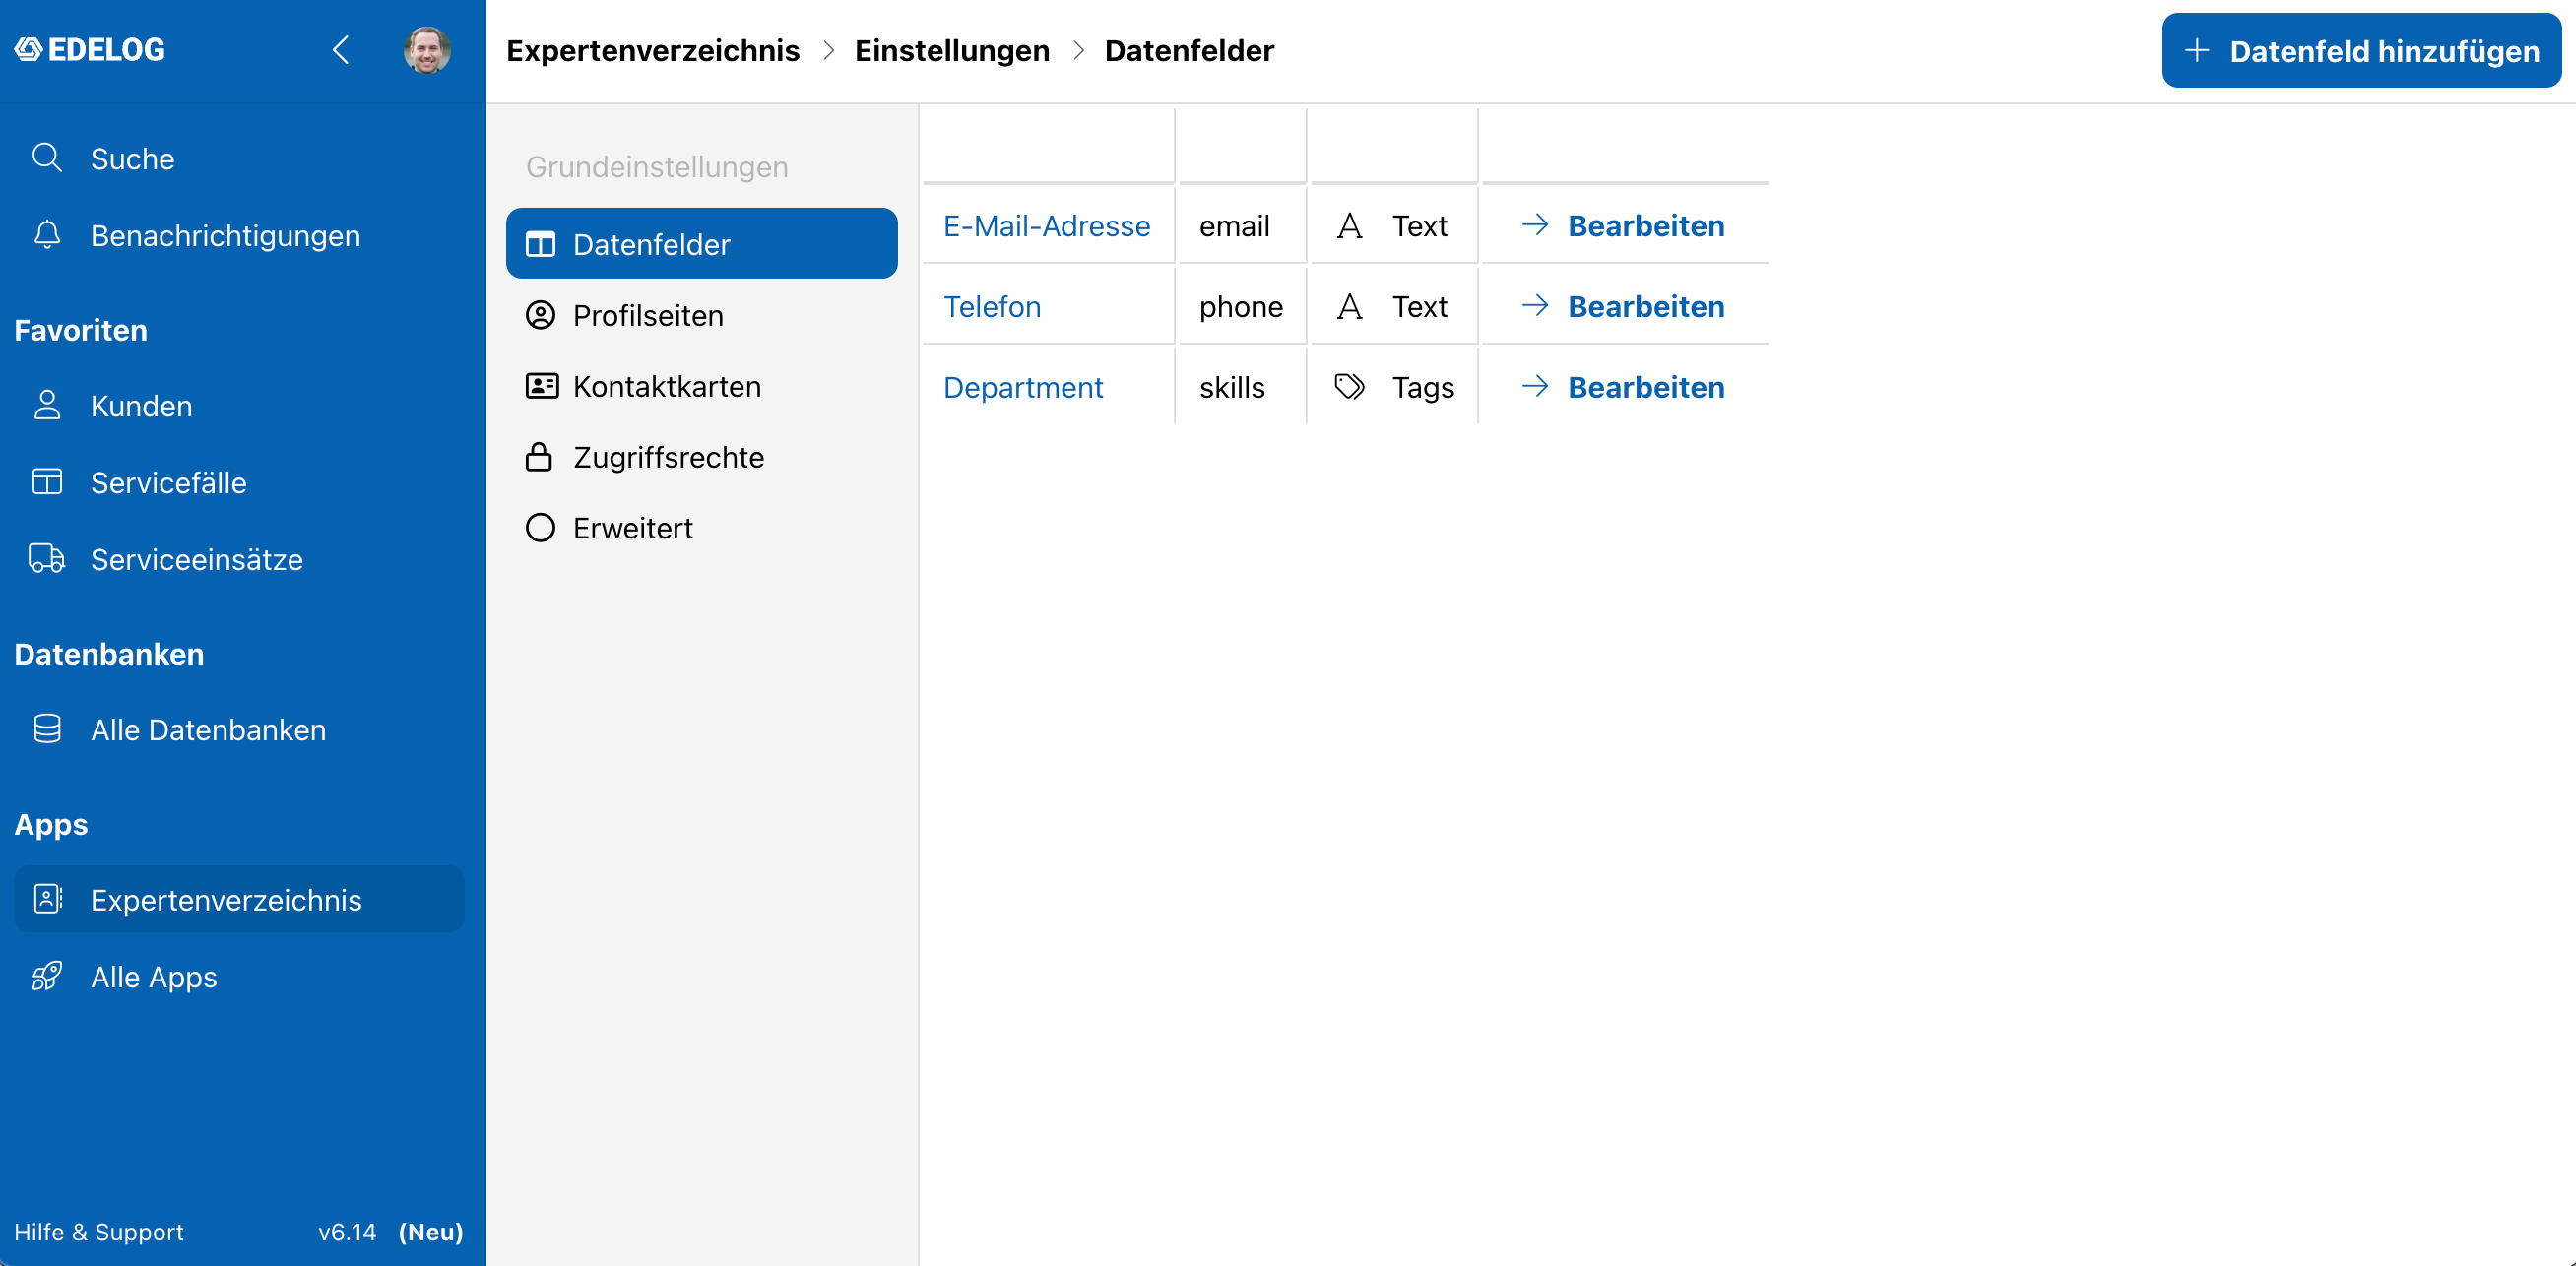Open the E-Mail-Adresse field link

1046,225
